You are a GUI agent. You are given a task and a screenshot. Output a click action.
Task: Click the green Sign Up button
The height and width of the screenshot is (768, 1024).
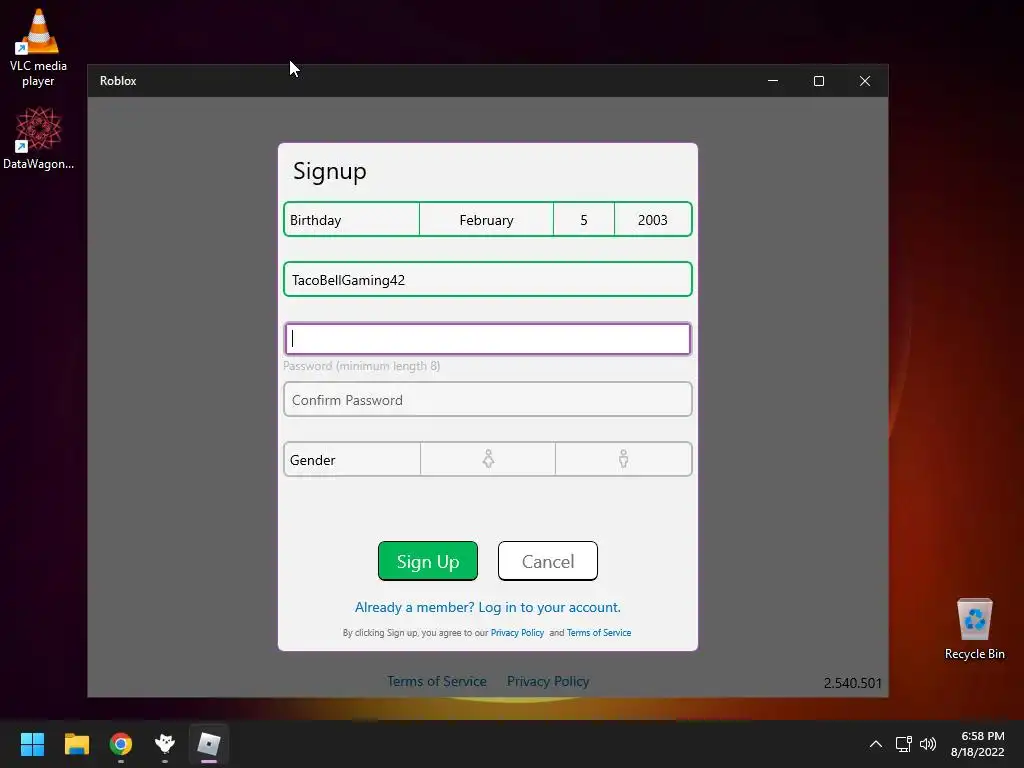(428, 561)
